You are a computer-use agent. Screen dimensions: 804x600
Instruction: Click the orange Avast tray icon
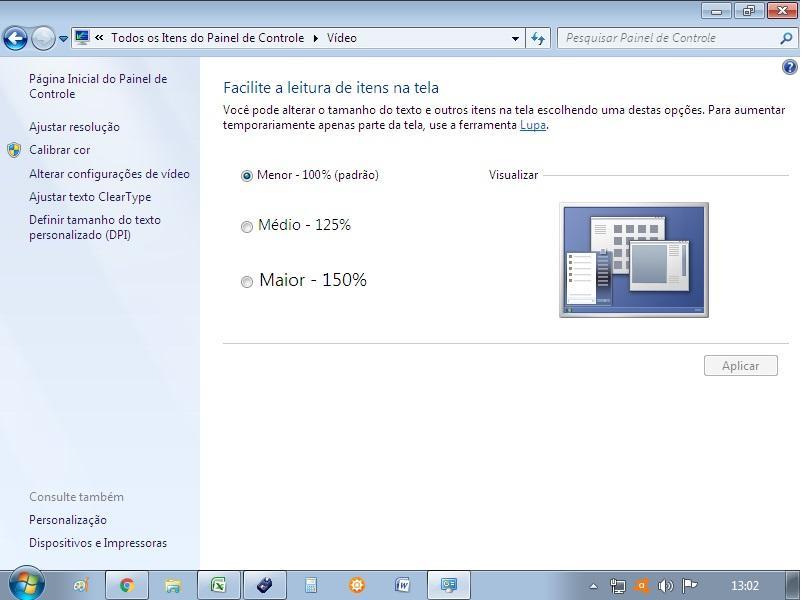(641, 586)
